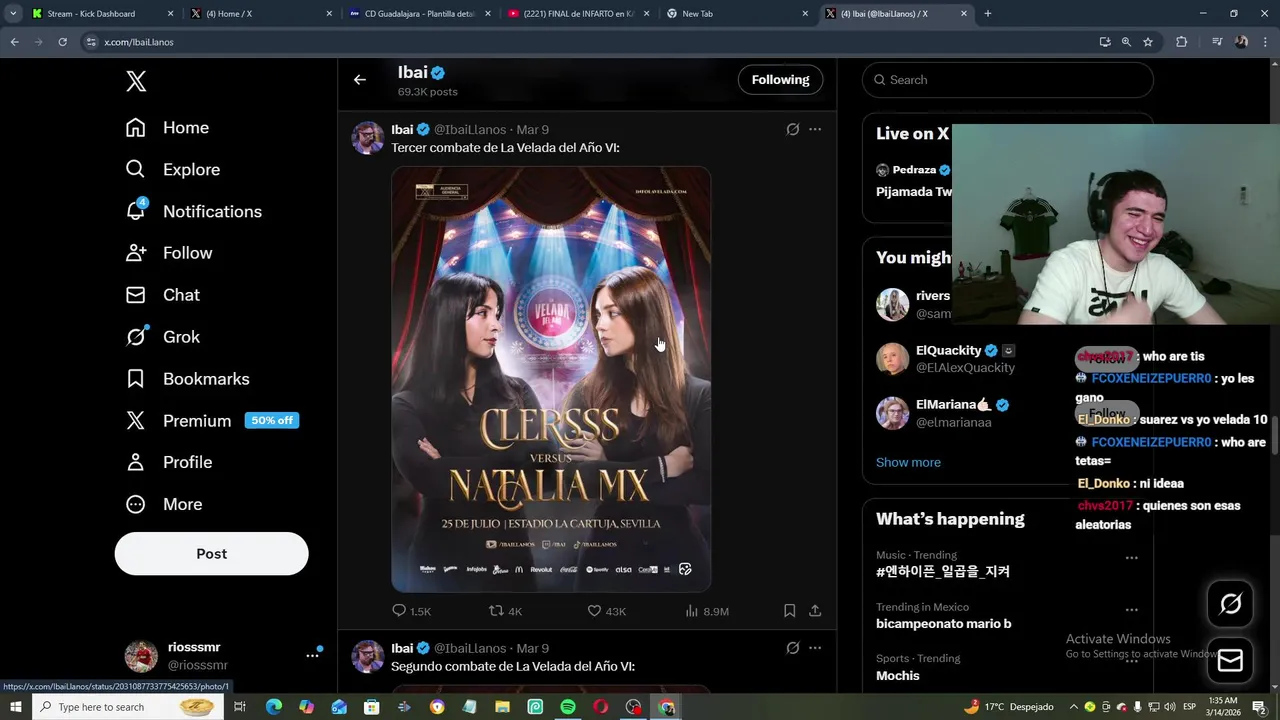The height and width of the screenshot is (720, 1280).
Task: Open Spotify from the taskbar
Action: coord(568,707)
